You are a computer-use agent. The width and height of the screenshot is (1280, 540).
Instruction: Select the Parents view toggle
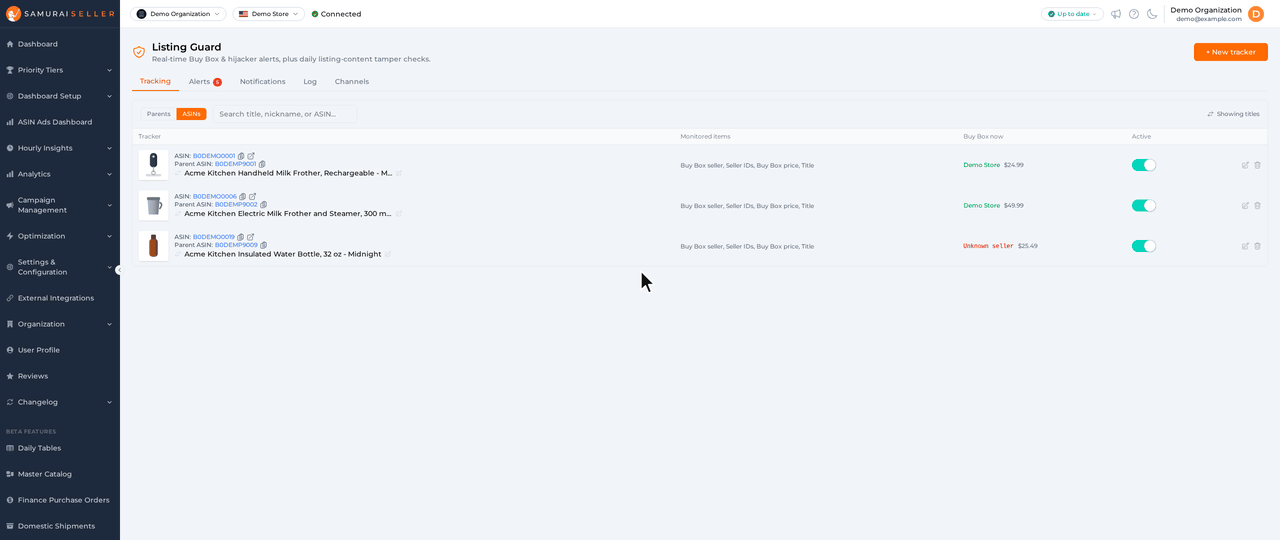158,114
